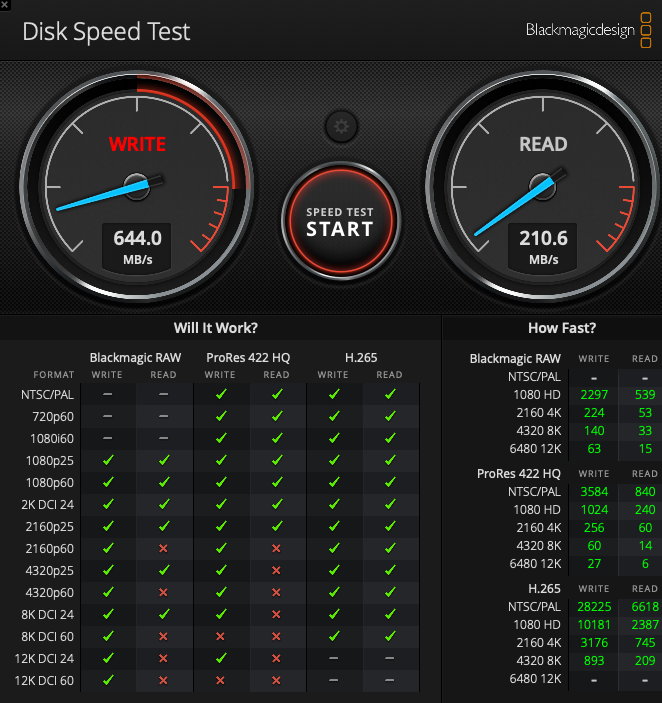This screenshot has height=703, width=662.
Task: Click the 12K DCI 24 format row label
Action: (44, 658)
